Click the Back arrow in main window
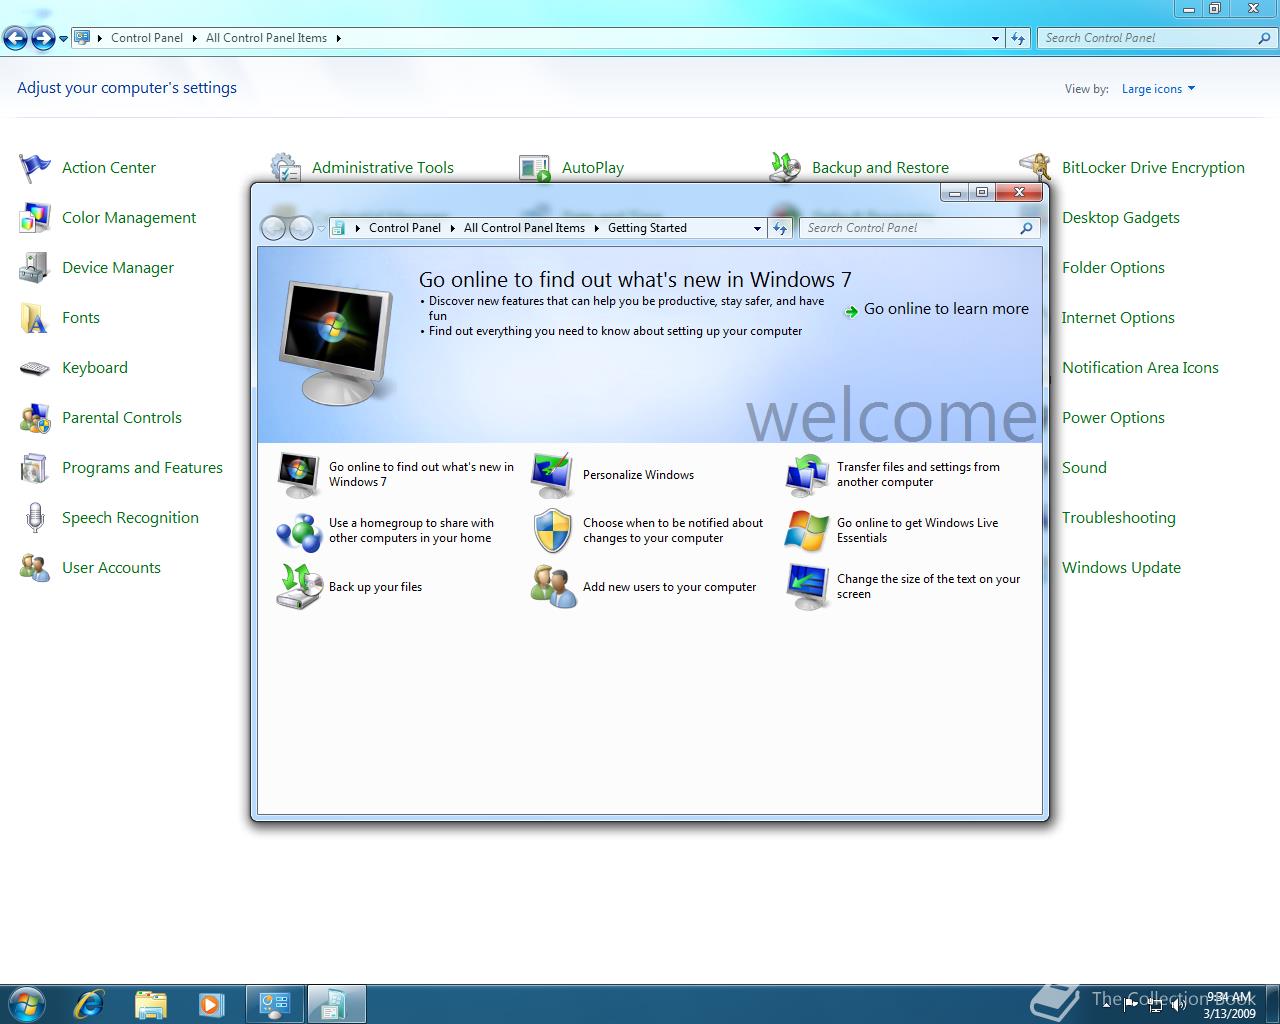1280x1024 pixels. 16,39
